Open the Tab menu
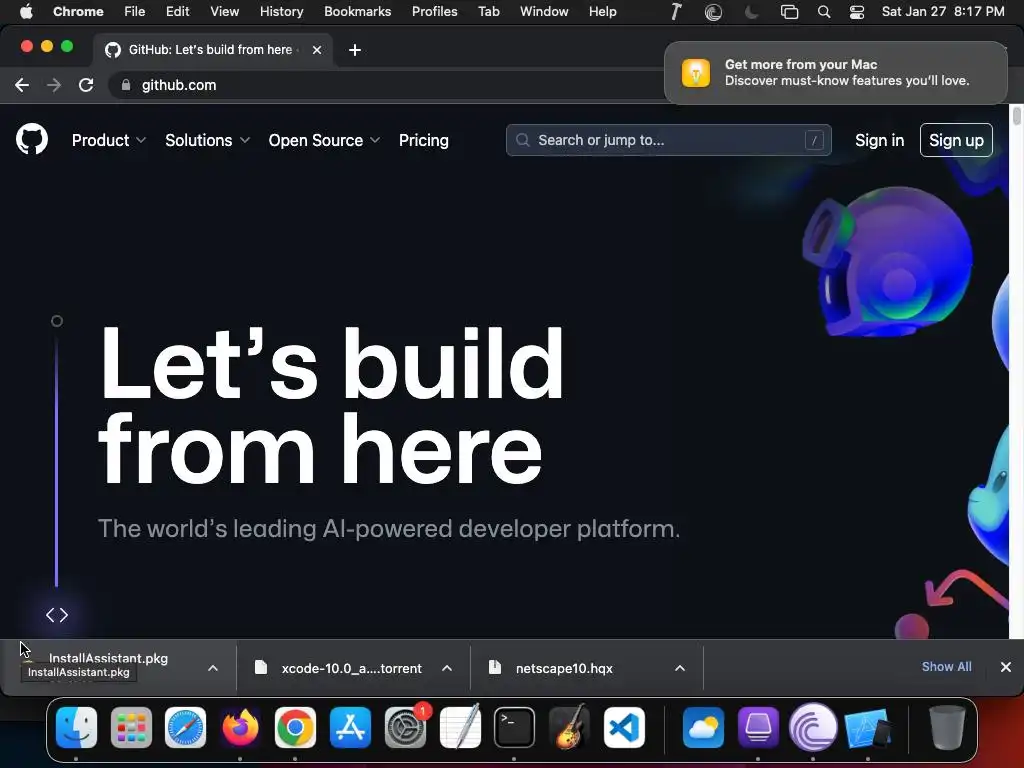This screenshot has height=768, width=1024. (488, 11)
